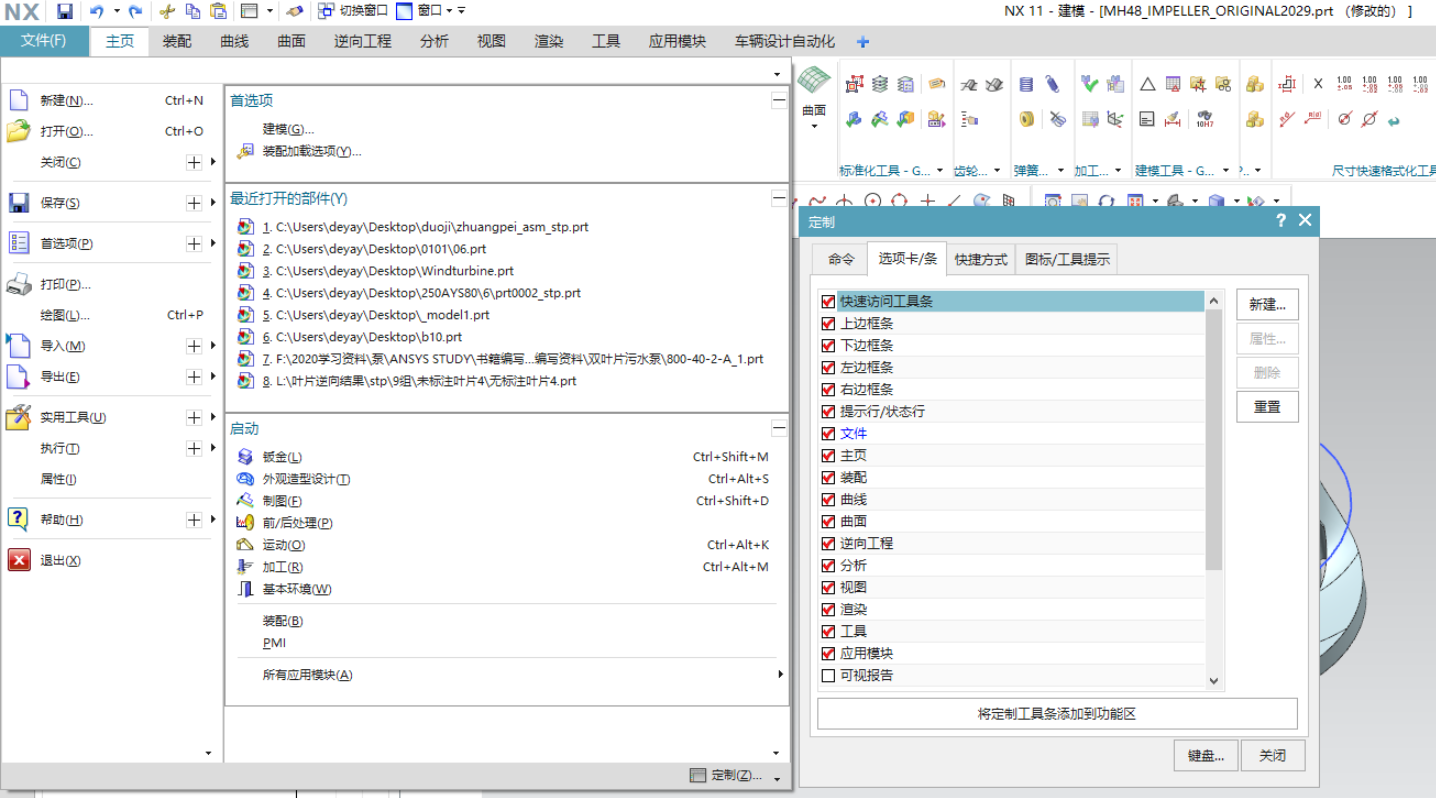The image size is (1436, 798).
Task: Click 定制(Z)... at the File menu bottom
Action: [728, 776]
